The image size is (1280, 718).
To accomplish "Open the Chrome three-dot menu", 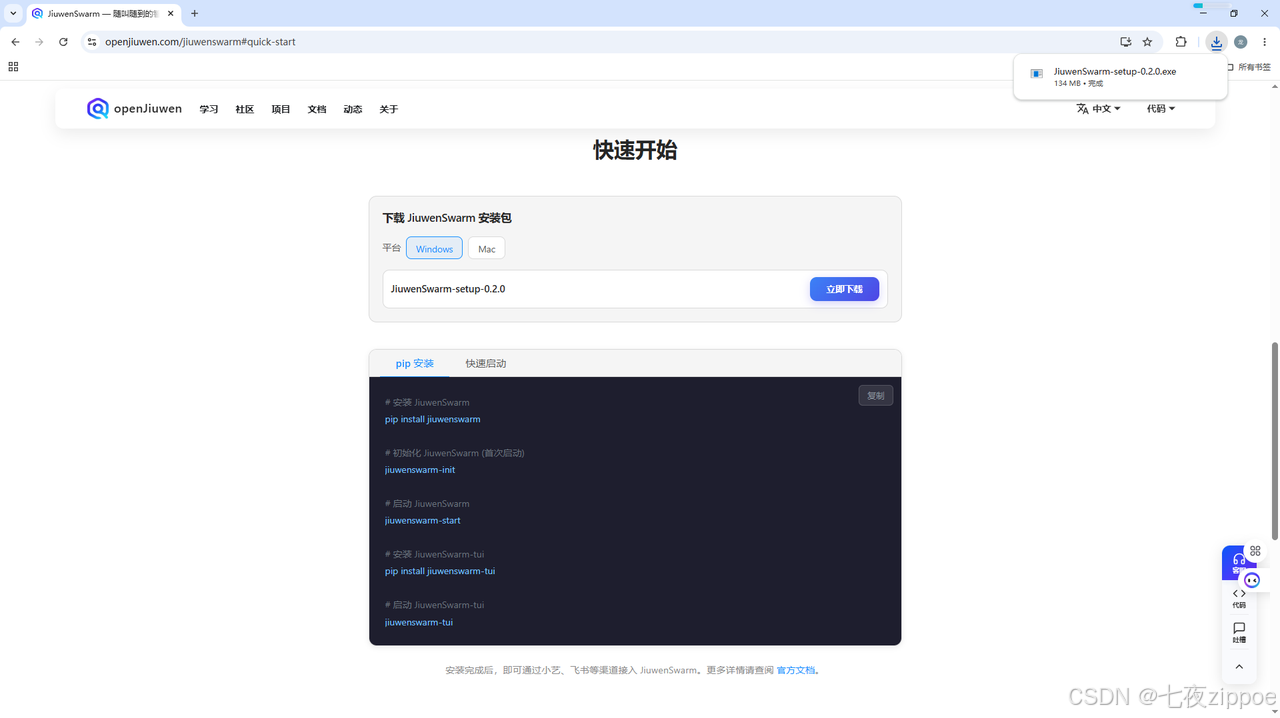I will (x=1265, y=42).
